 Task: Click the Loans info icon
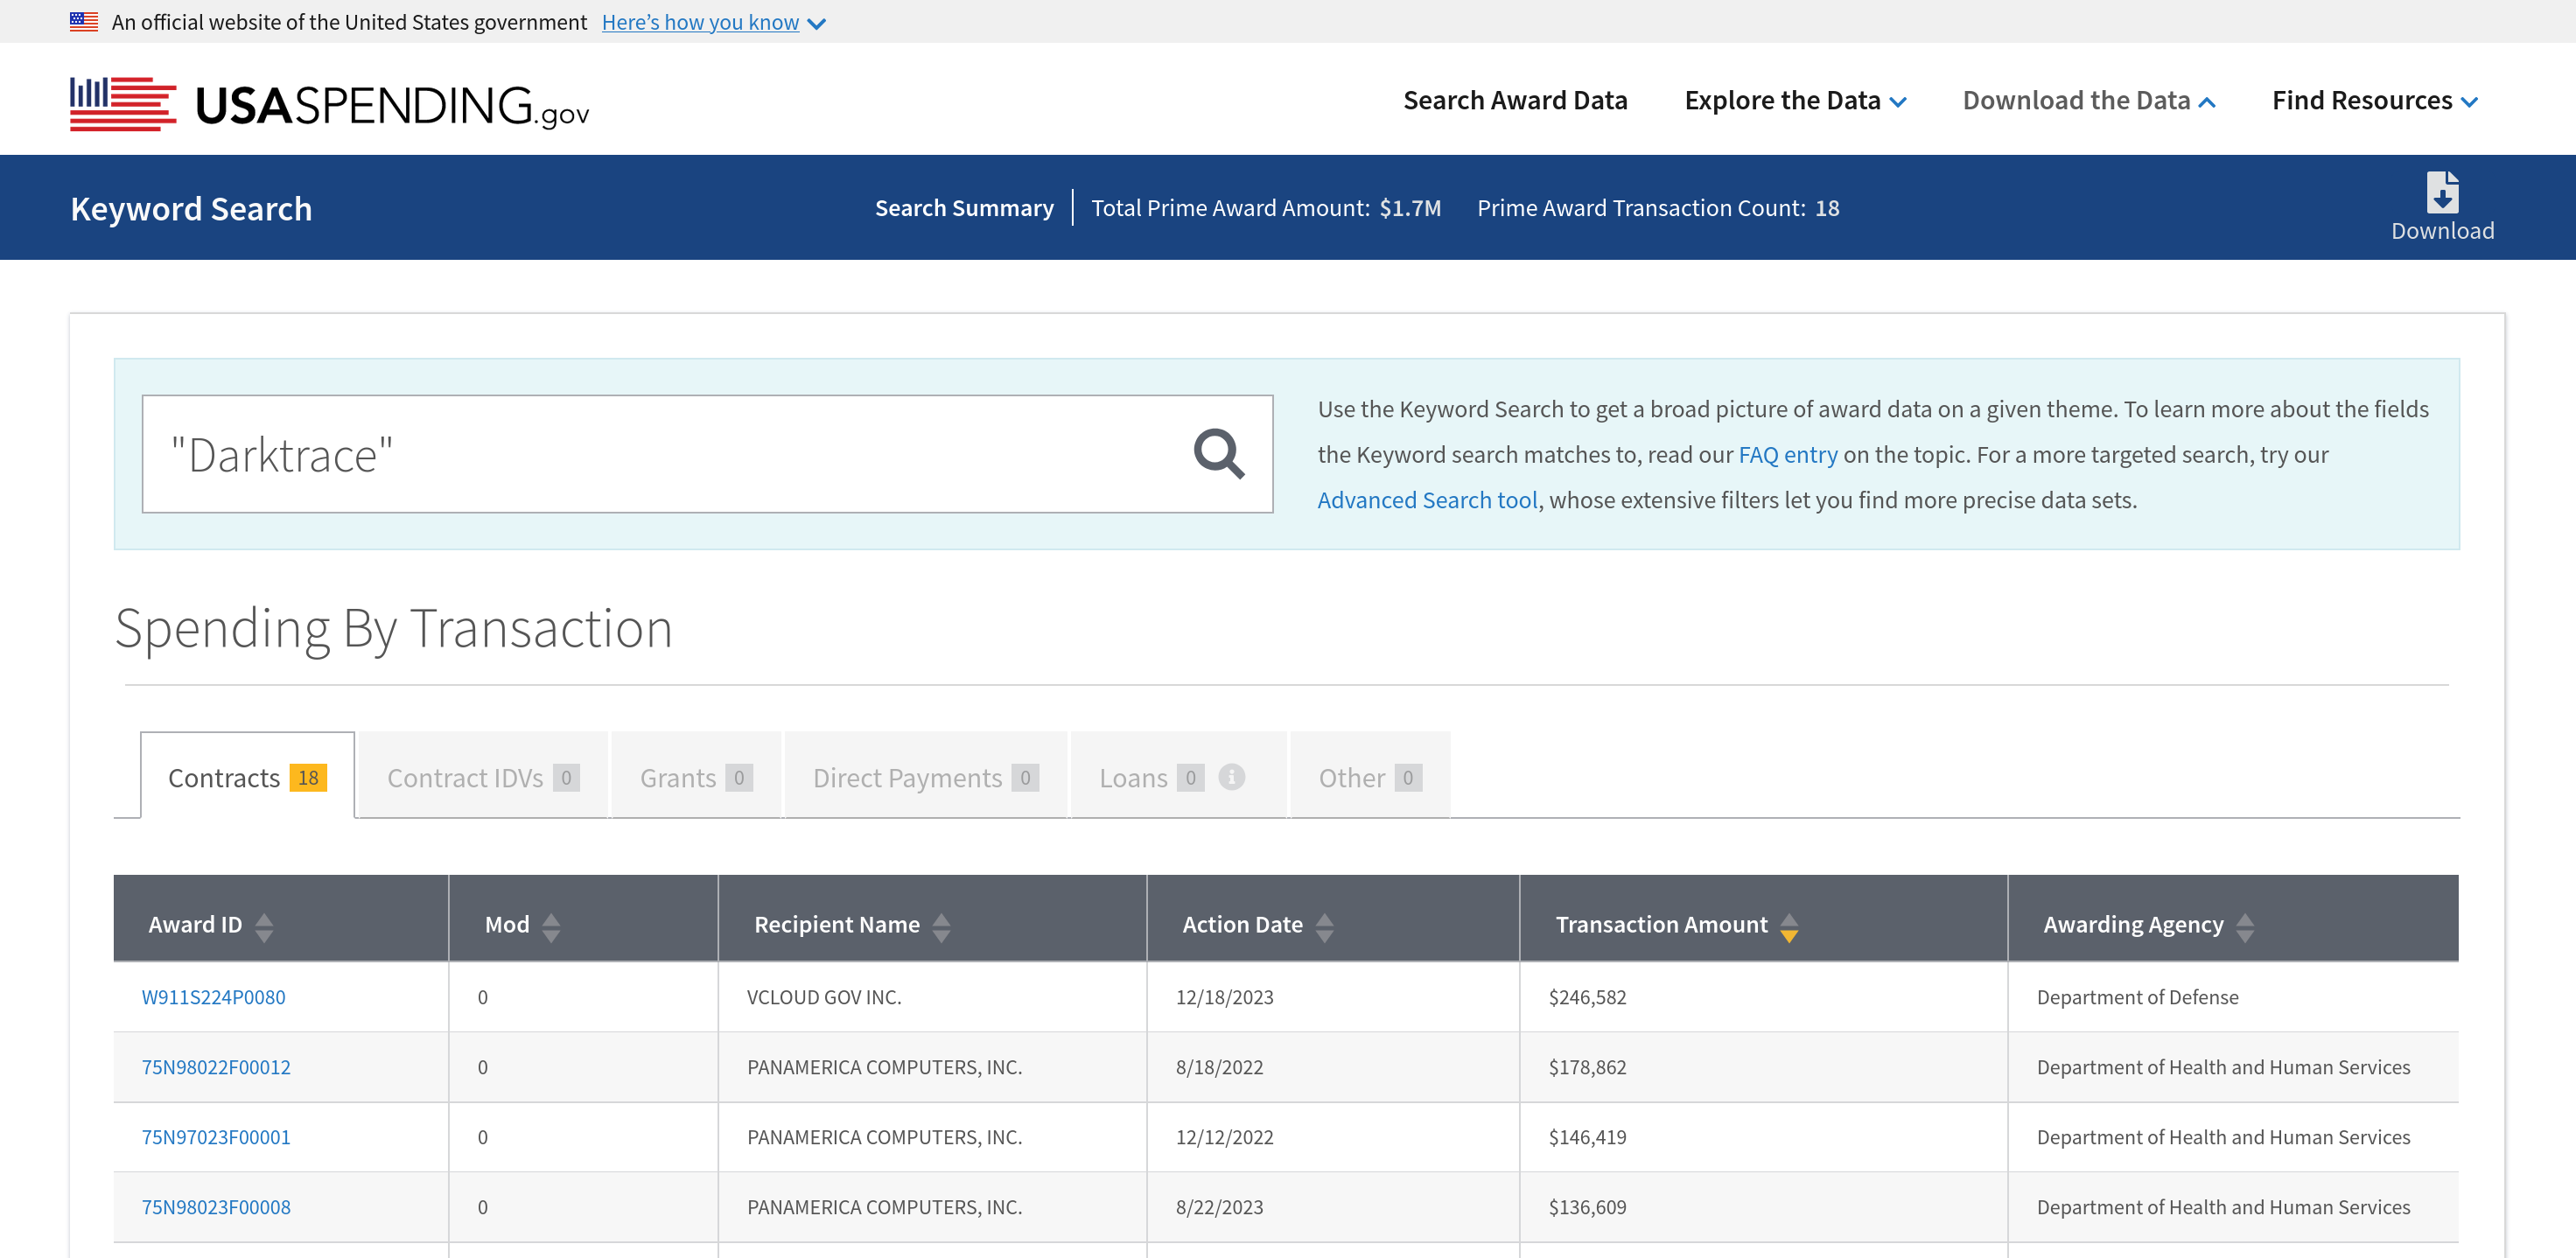[1231, 777]
